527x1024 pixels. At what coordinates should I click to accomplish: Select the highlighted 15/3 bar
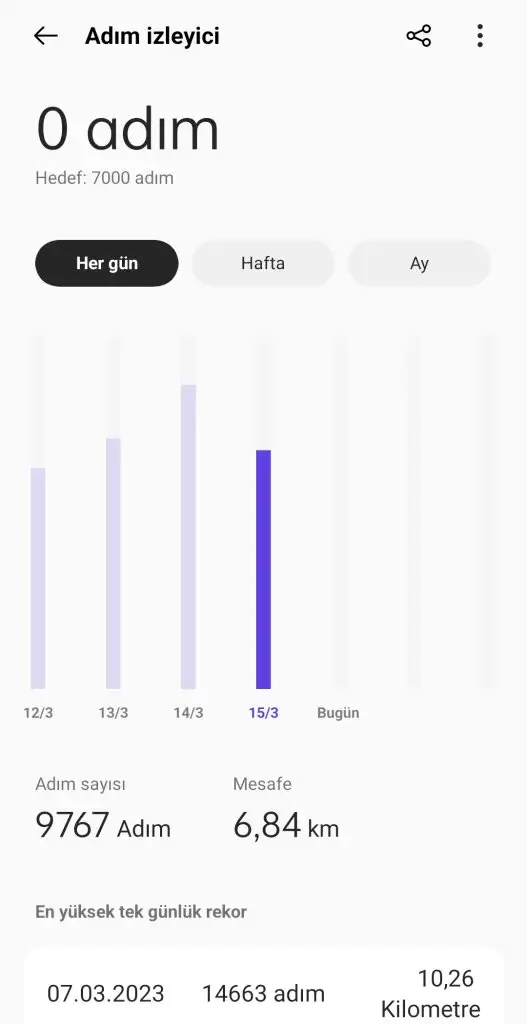[x=263, y=569]
